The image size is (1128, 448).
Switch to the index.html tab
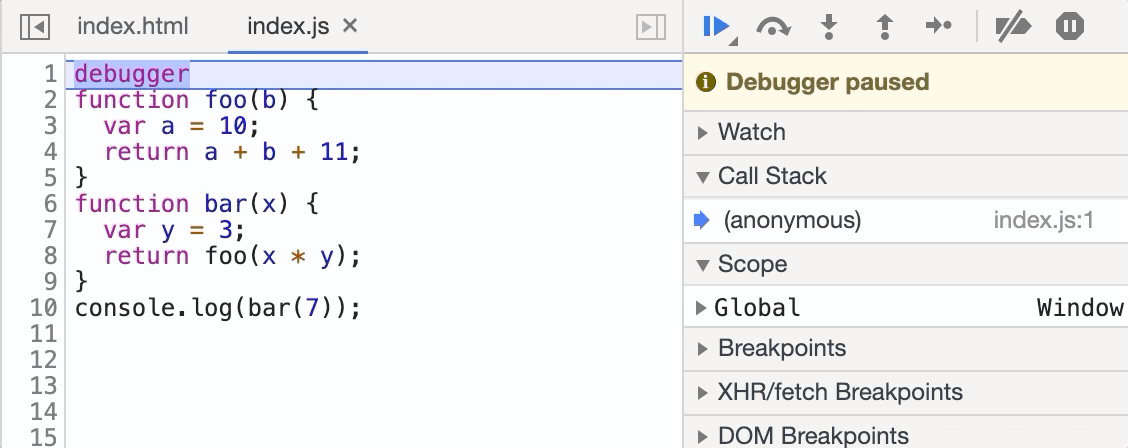[132, 27]
